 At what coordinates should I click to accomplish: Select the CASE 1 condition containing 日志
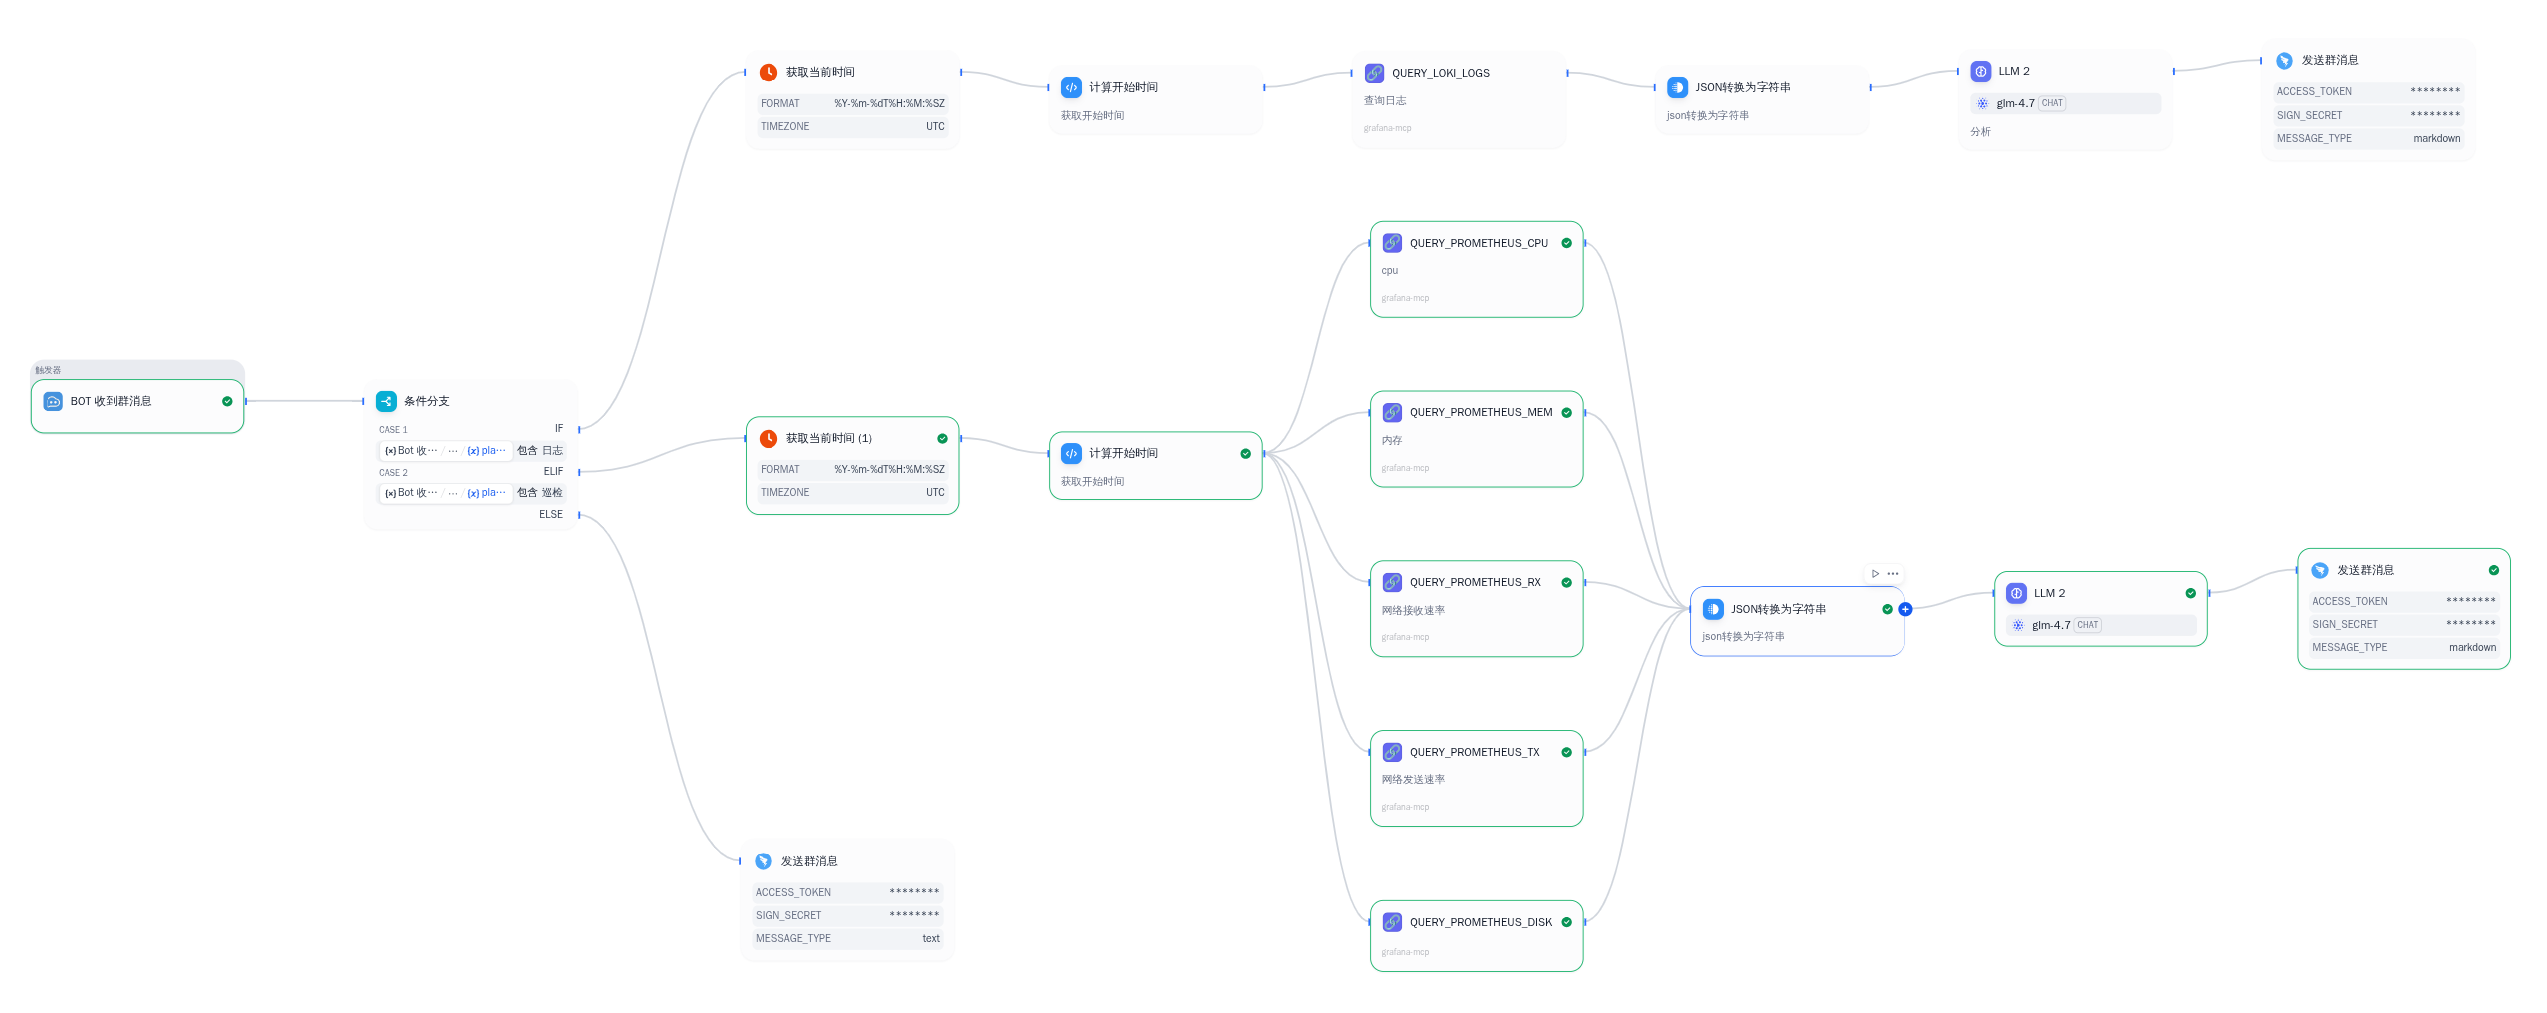pos(472,451)
